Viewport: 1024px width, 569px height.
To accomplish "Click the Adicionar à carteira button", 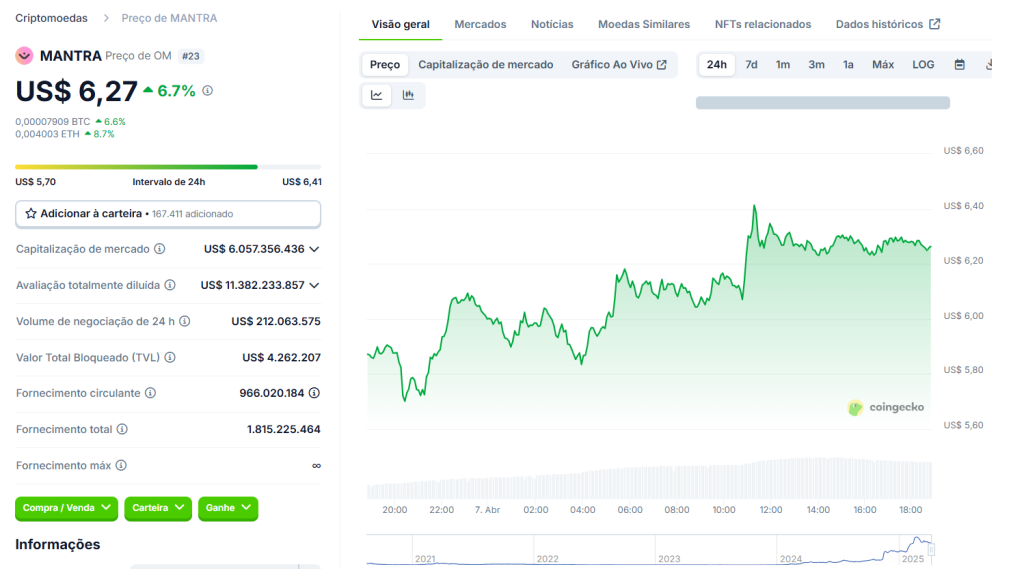I will pos(168,214).
